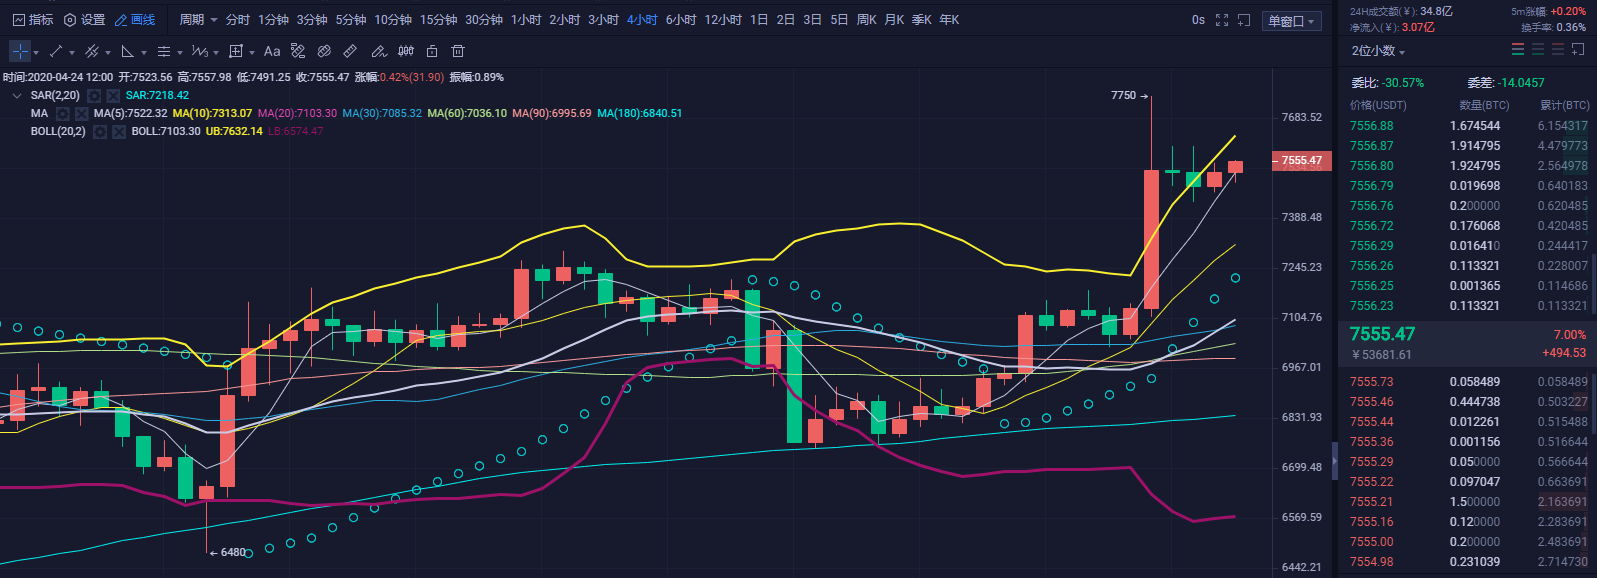Viewport: 1597px width, 578px height.
Task: Lock drawings with the padlock icon
Action: (432, 51)
